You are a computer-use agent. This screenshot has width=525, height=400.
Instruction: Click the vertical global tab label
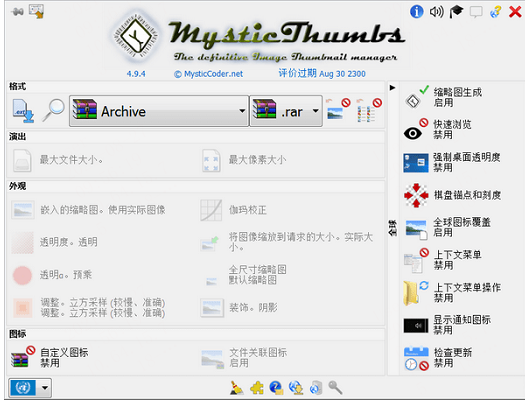[x=392, y=228]
